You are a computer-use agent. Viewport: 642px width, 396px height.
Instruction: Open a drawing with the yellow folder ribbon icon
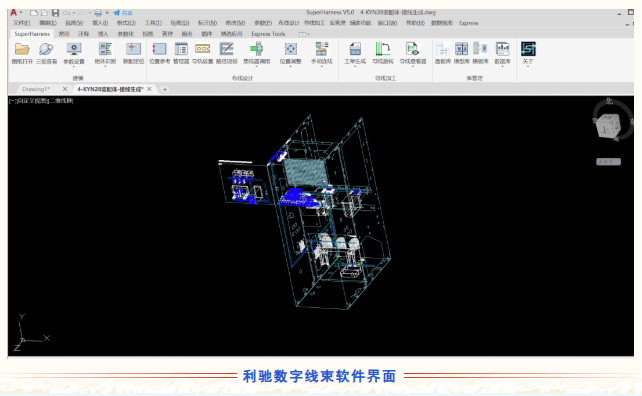[x=22, y=49]
